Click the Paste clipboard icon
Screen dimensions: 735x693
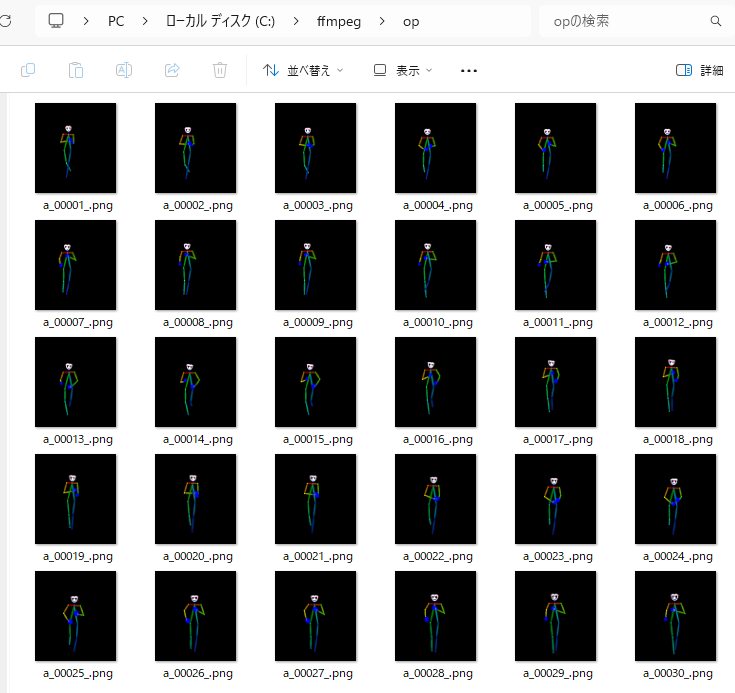(76, 70)
